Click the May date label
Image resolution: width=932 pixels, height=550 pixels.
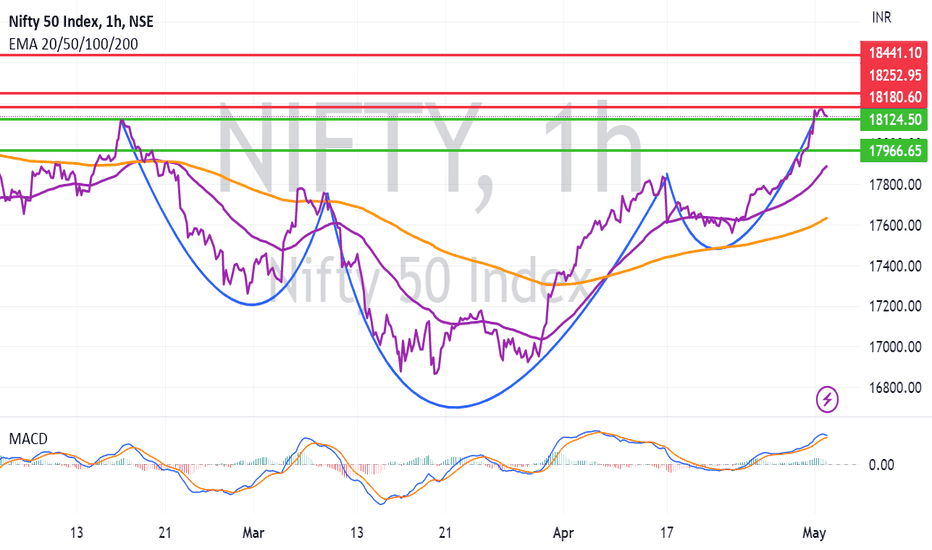[x=814, y=532]
